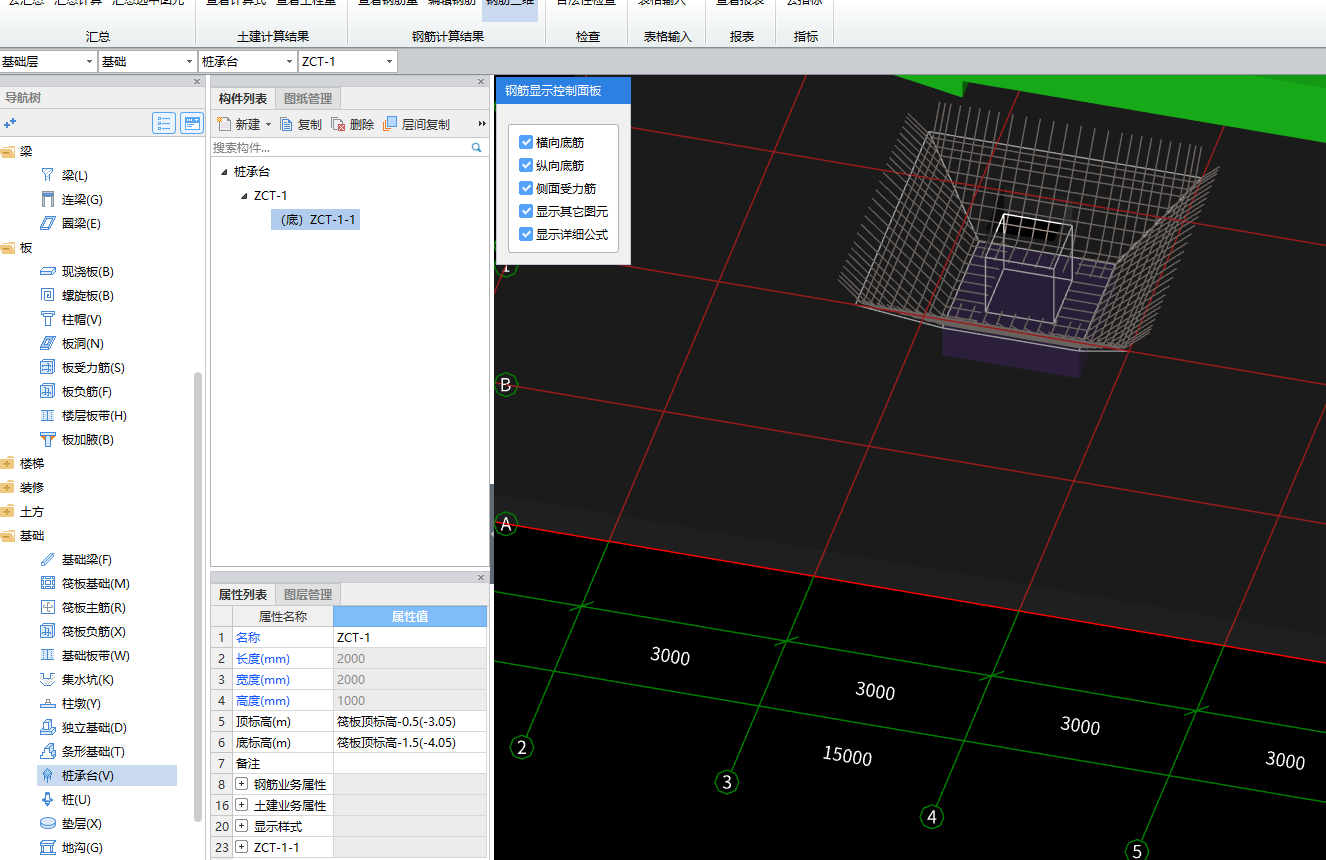Expand the 土方 folder
Viewport: 1326px width, 860px height.
point(9,511)
